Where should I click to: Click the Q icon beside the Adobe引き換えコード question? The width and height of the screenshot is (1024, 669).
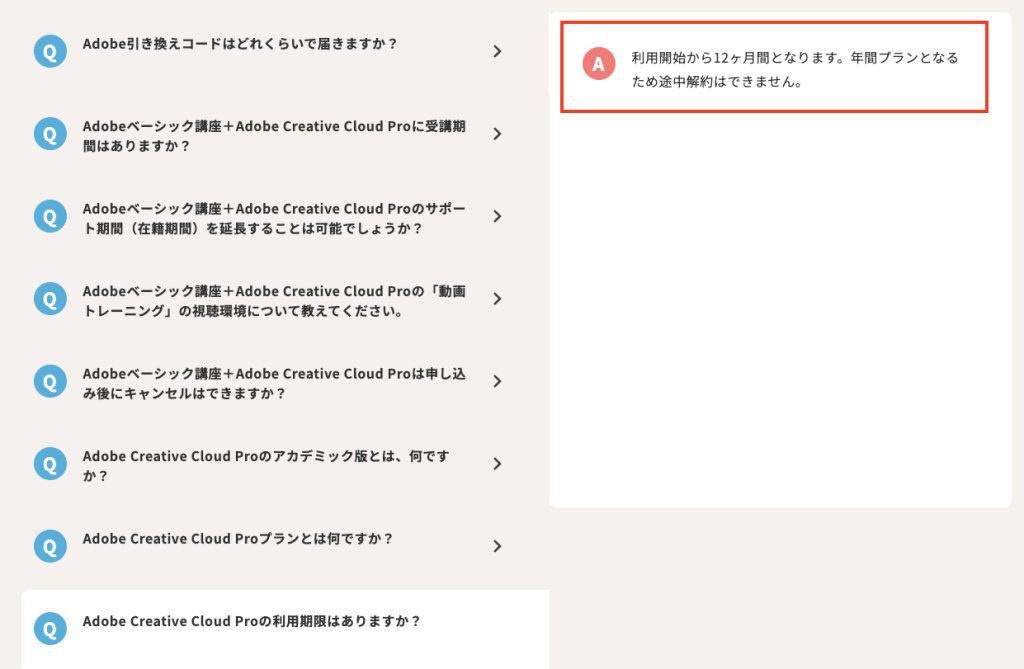pos(50,51)
